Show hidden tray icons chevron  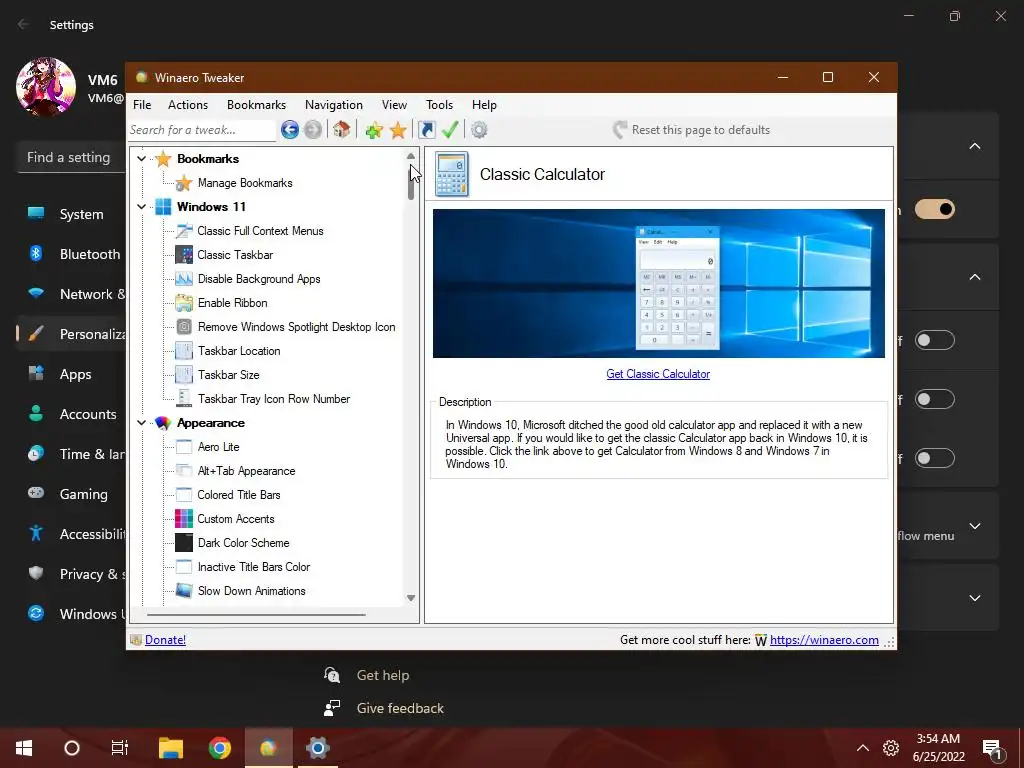[x=863, y=748]
